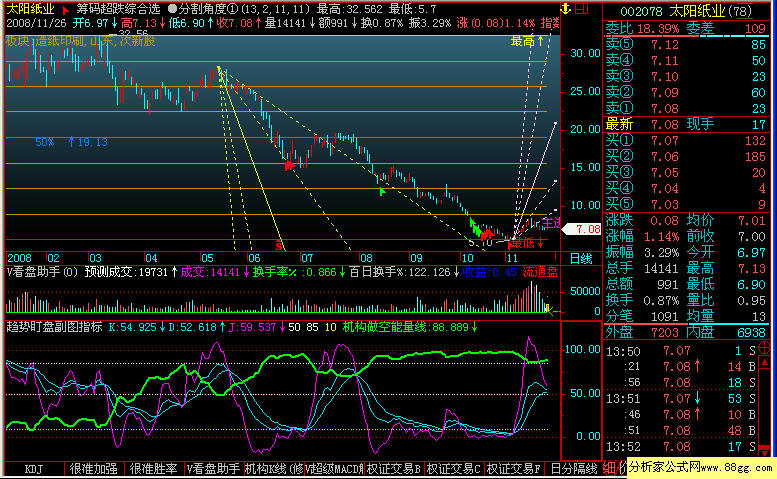Click the 13:51 7.07 tick with 53 S
Viewport: 777px width, 479px height.
[681, 399]
